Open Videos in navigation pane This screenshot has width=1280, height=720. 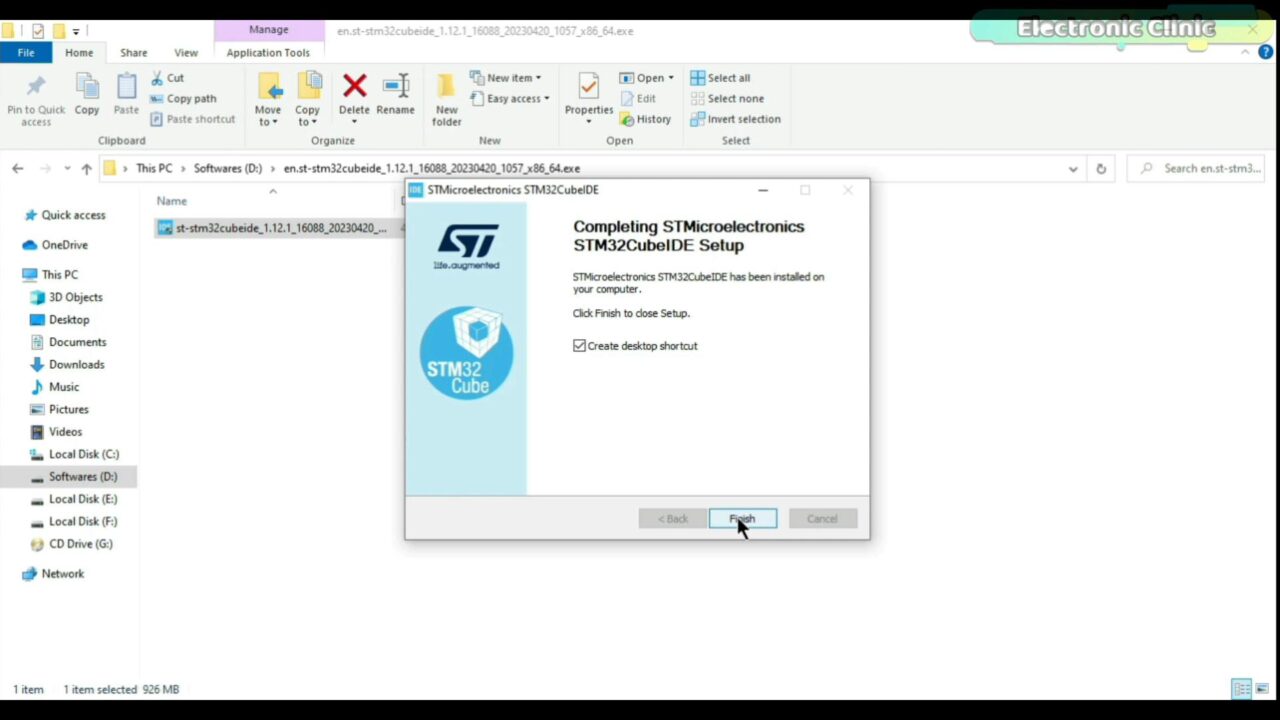tap(65, 432)
